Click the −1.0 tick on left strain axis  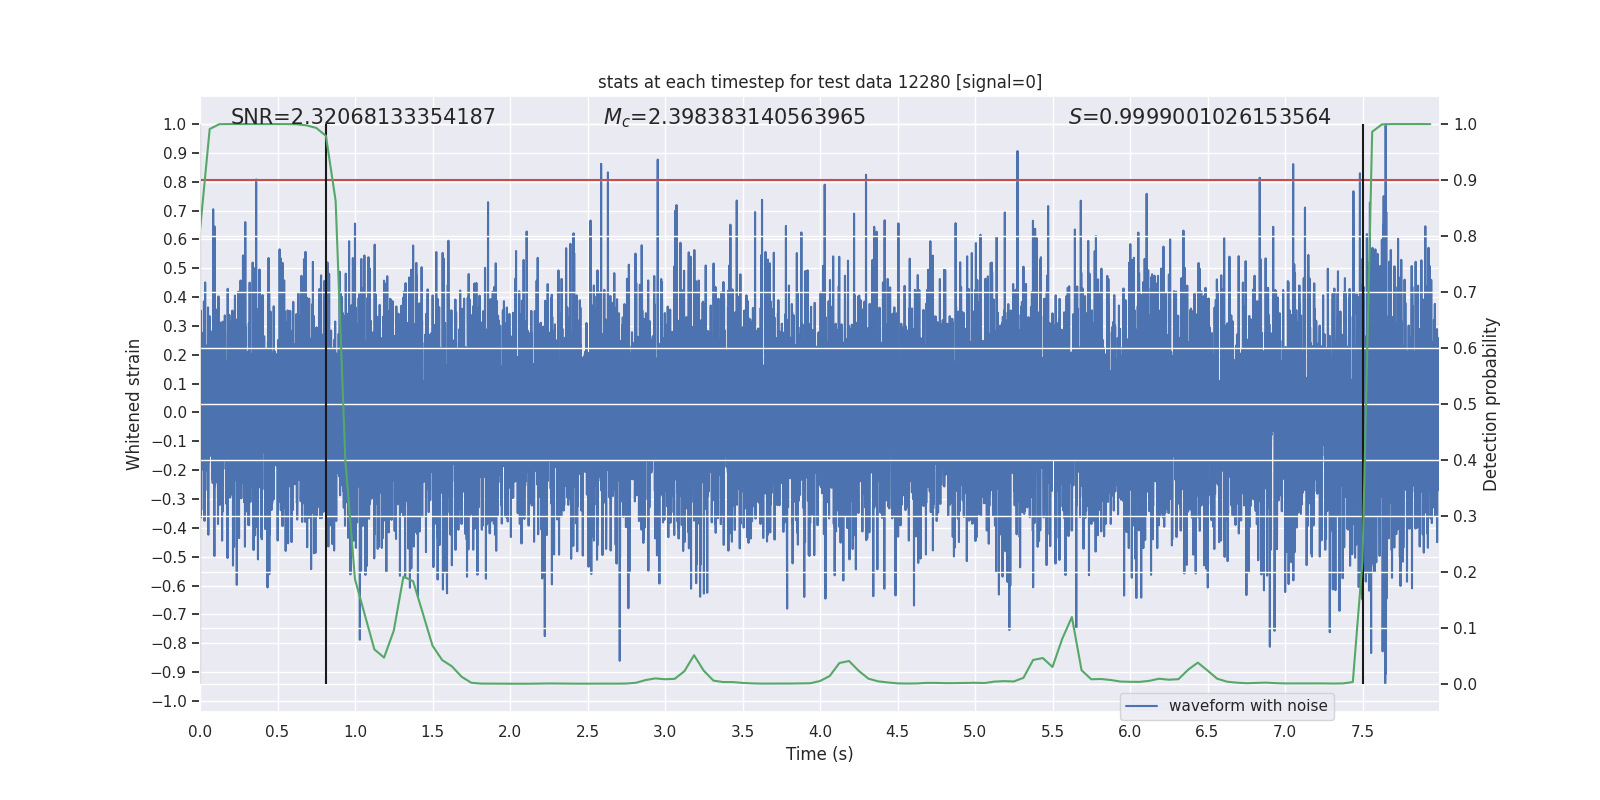(x=169, y=701)
